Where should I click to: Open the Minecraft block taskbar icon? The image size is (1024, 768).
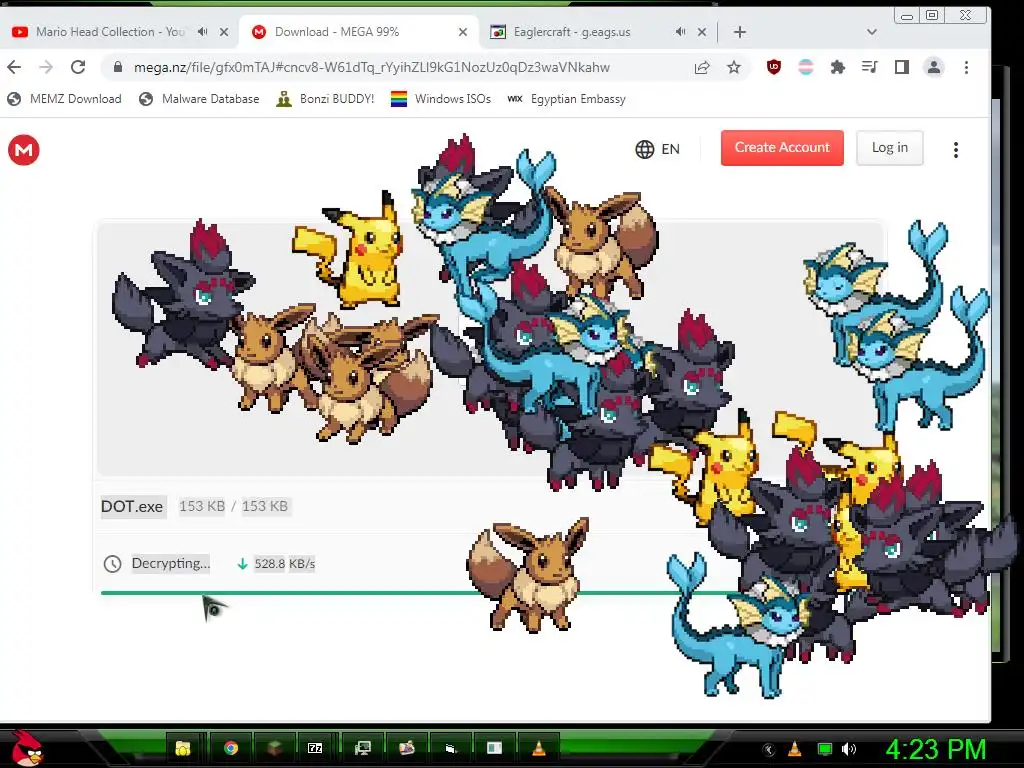[274, 748]
